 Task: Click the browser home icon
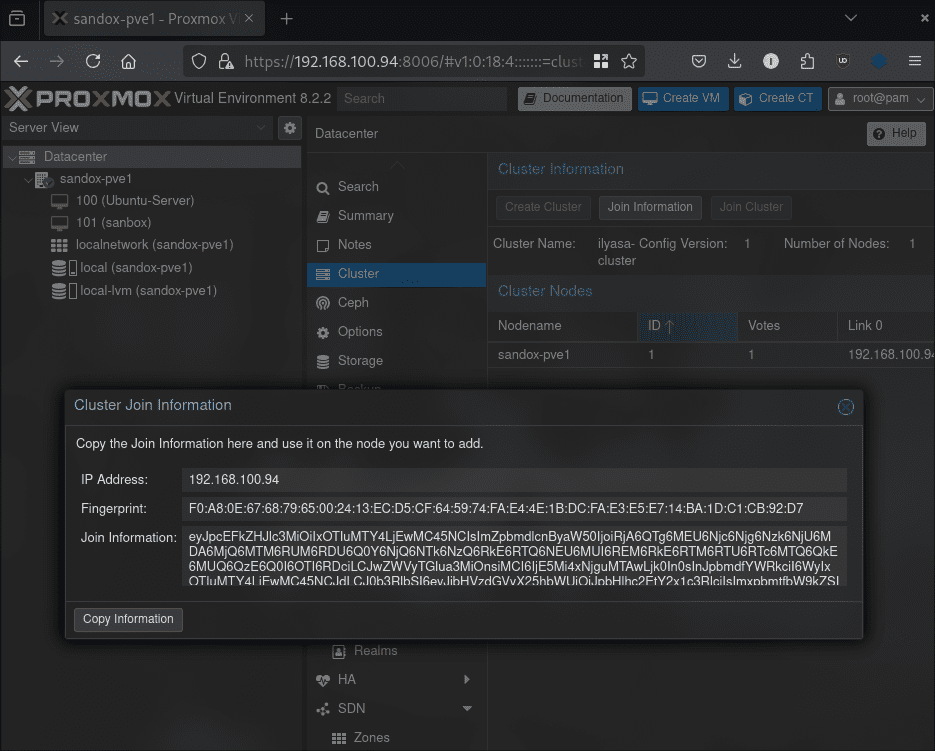pos(128,61)
